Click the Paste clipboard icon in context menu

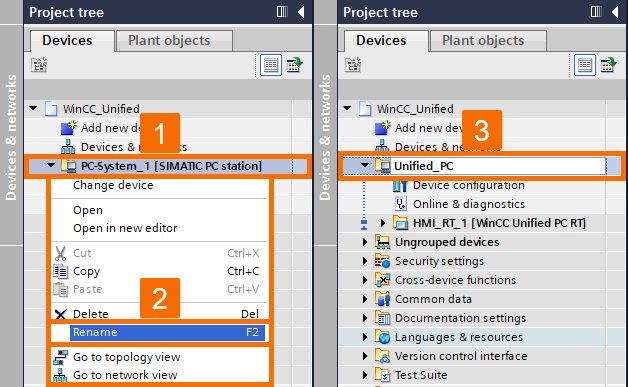pyautogui.click(x=60, y=290)
